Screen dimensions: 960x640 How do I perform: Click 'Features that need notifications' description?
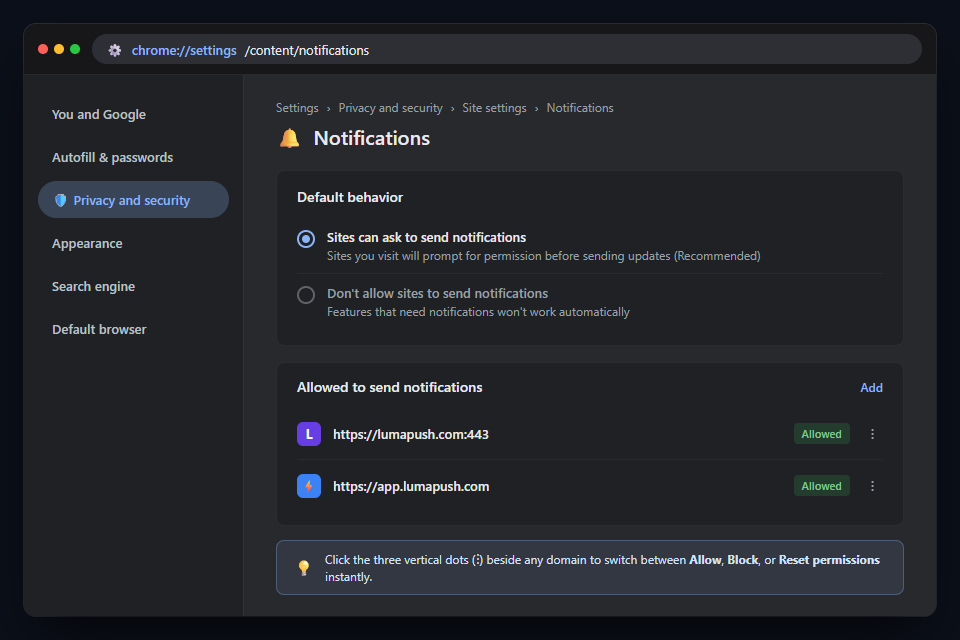coord(478,312)
